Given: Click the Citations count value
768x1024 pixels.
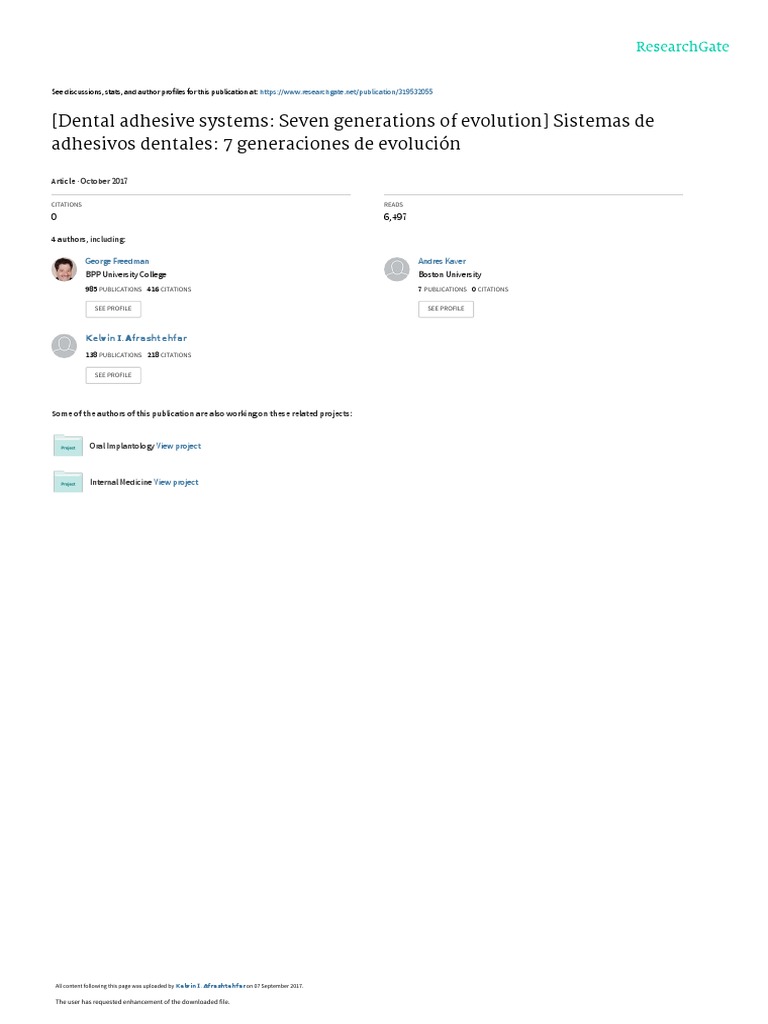Looking at the screenshot, I should pyautogui.click(x=54, y=217).
